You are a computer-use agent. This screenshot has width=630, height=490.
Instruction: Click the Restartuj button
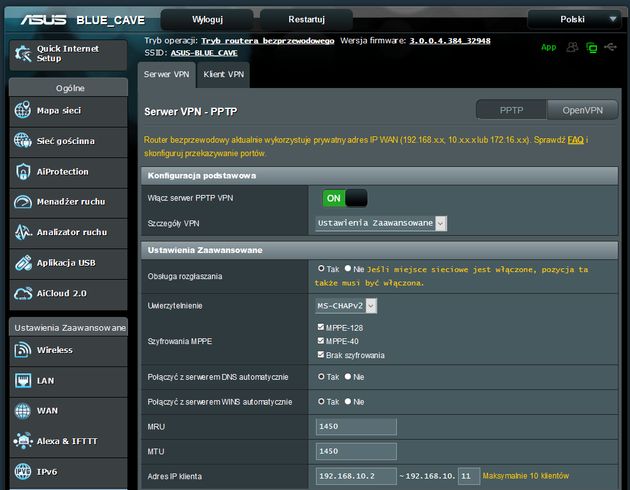(x=307, y=19)
